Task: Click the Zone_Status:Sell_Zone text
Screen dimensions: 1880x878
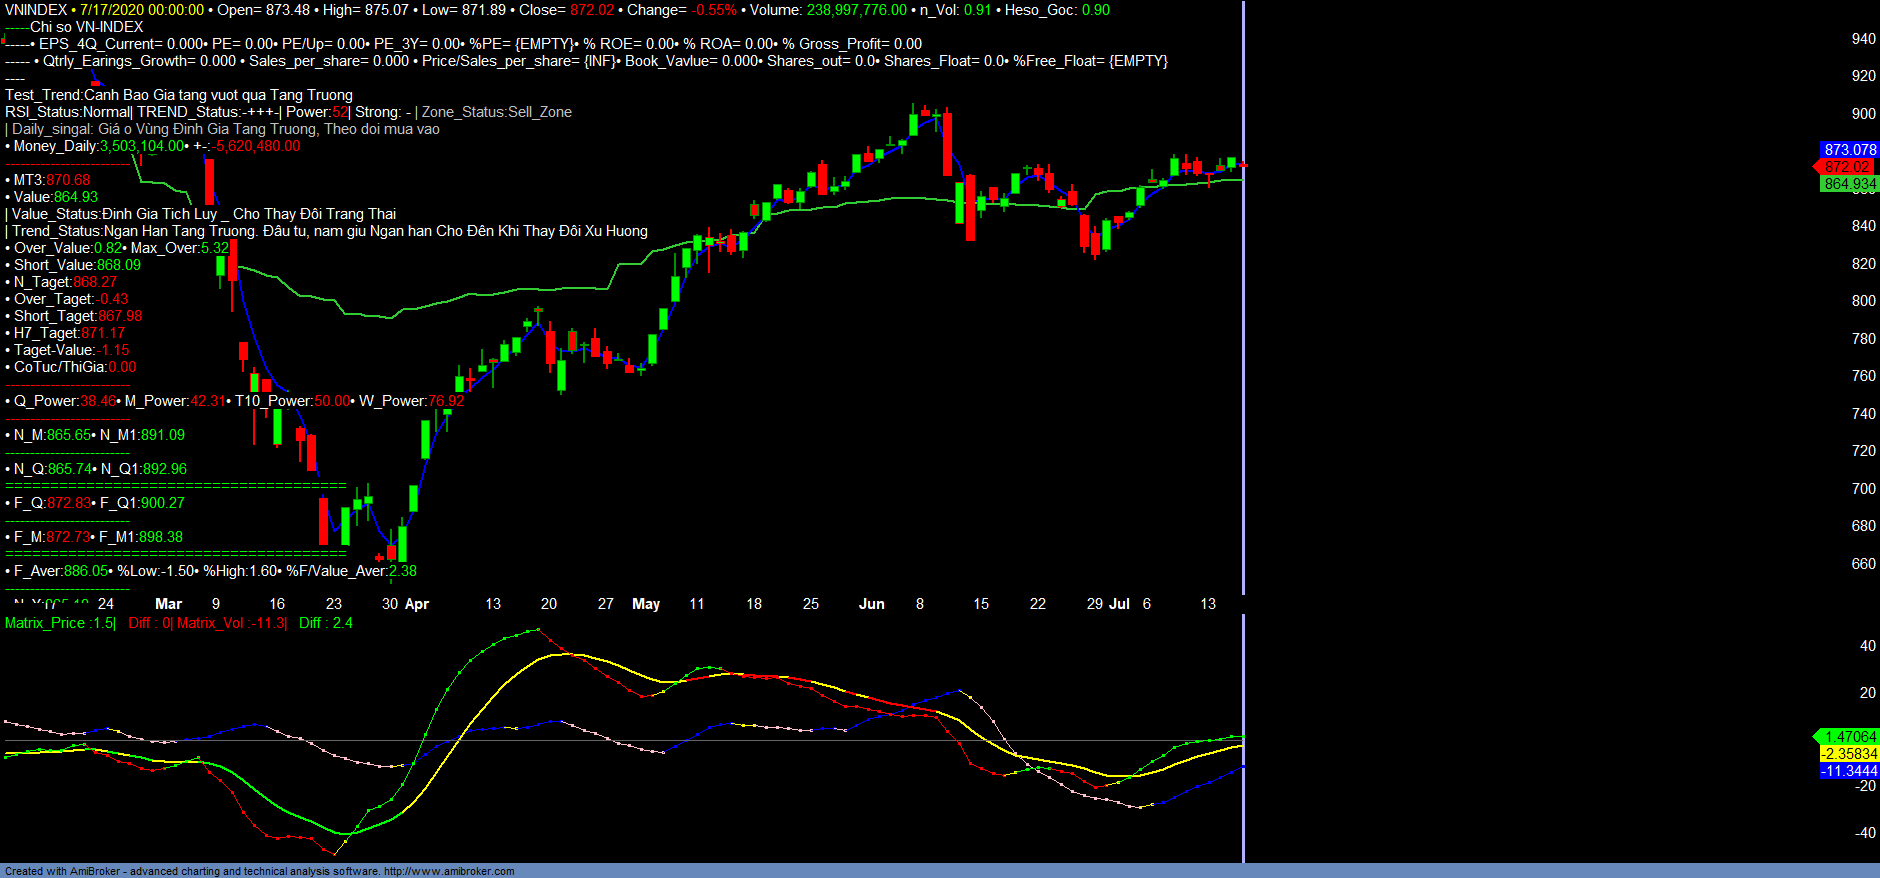Action: pos(497,112)
